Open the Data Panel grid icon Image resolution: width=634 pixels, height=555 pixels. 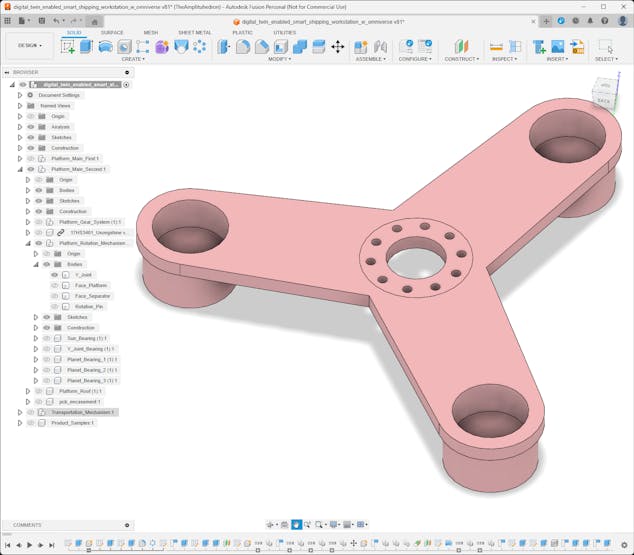[x=7, y=20]
